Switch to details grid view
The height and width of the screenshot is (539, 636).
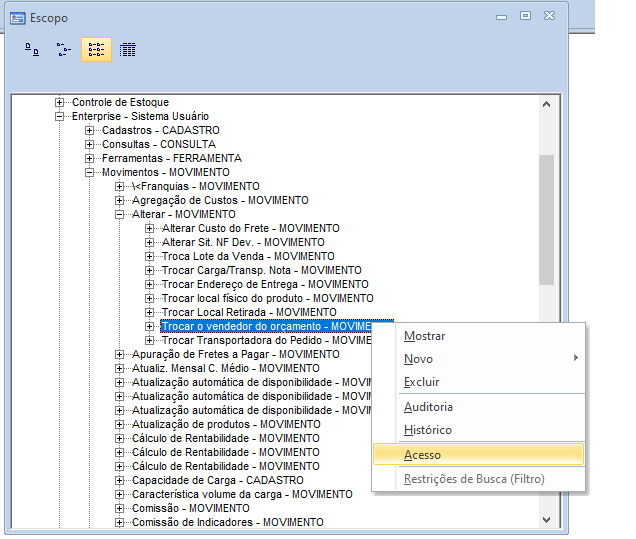click(x=127, y=49)
